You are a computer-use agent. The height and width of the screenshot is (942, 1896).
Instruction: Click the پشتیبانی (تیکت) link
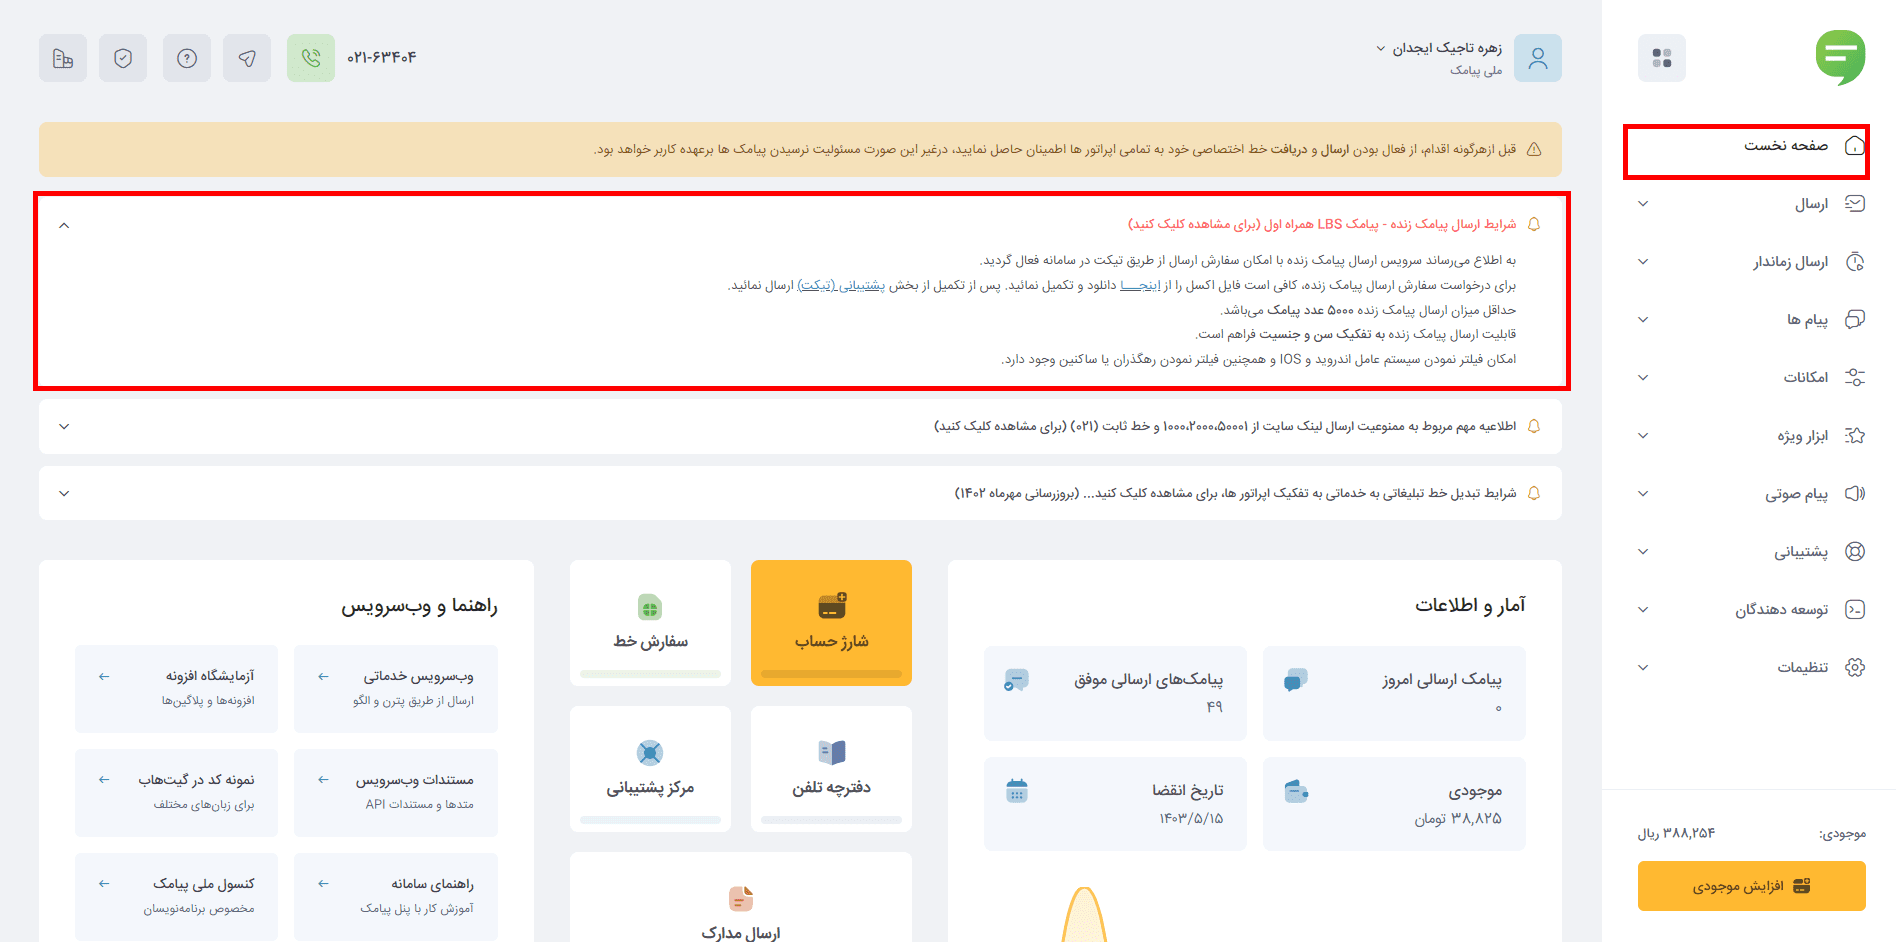click(841, 285)
